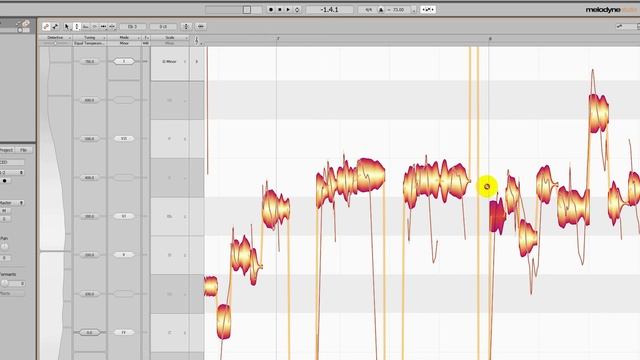Click the 600.0 cents tuning value
The image size is (640, 360).
(x=89, y=100)
